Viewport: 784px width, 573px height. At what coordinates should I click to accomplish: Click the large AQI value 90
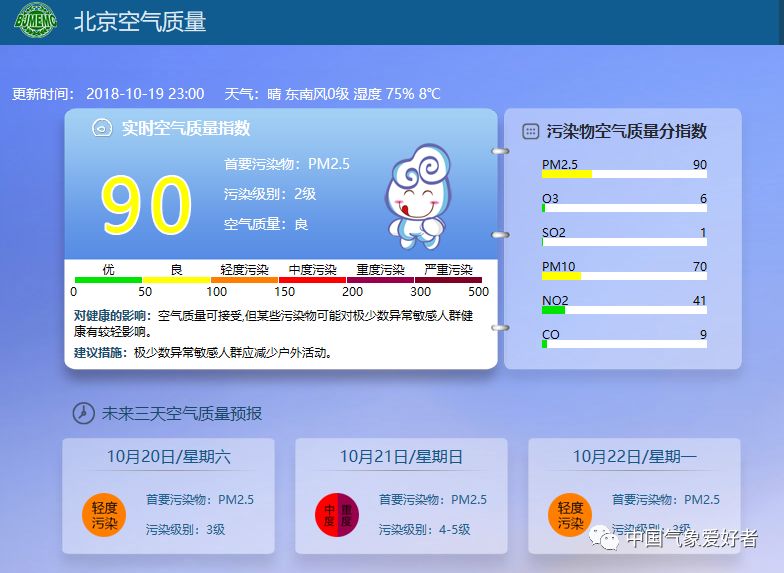(x=146, y=207)
